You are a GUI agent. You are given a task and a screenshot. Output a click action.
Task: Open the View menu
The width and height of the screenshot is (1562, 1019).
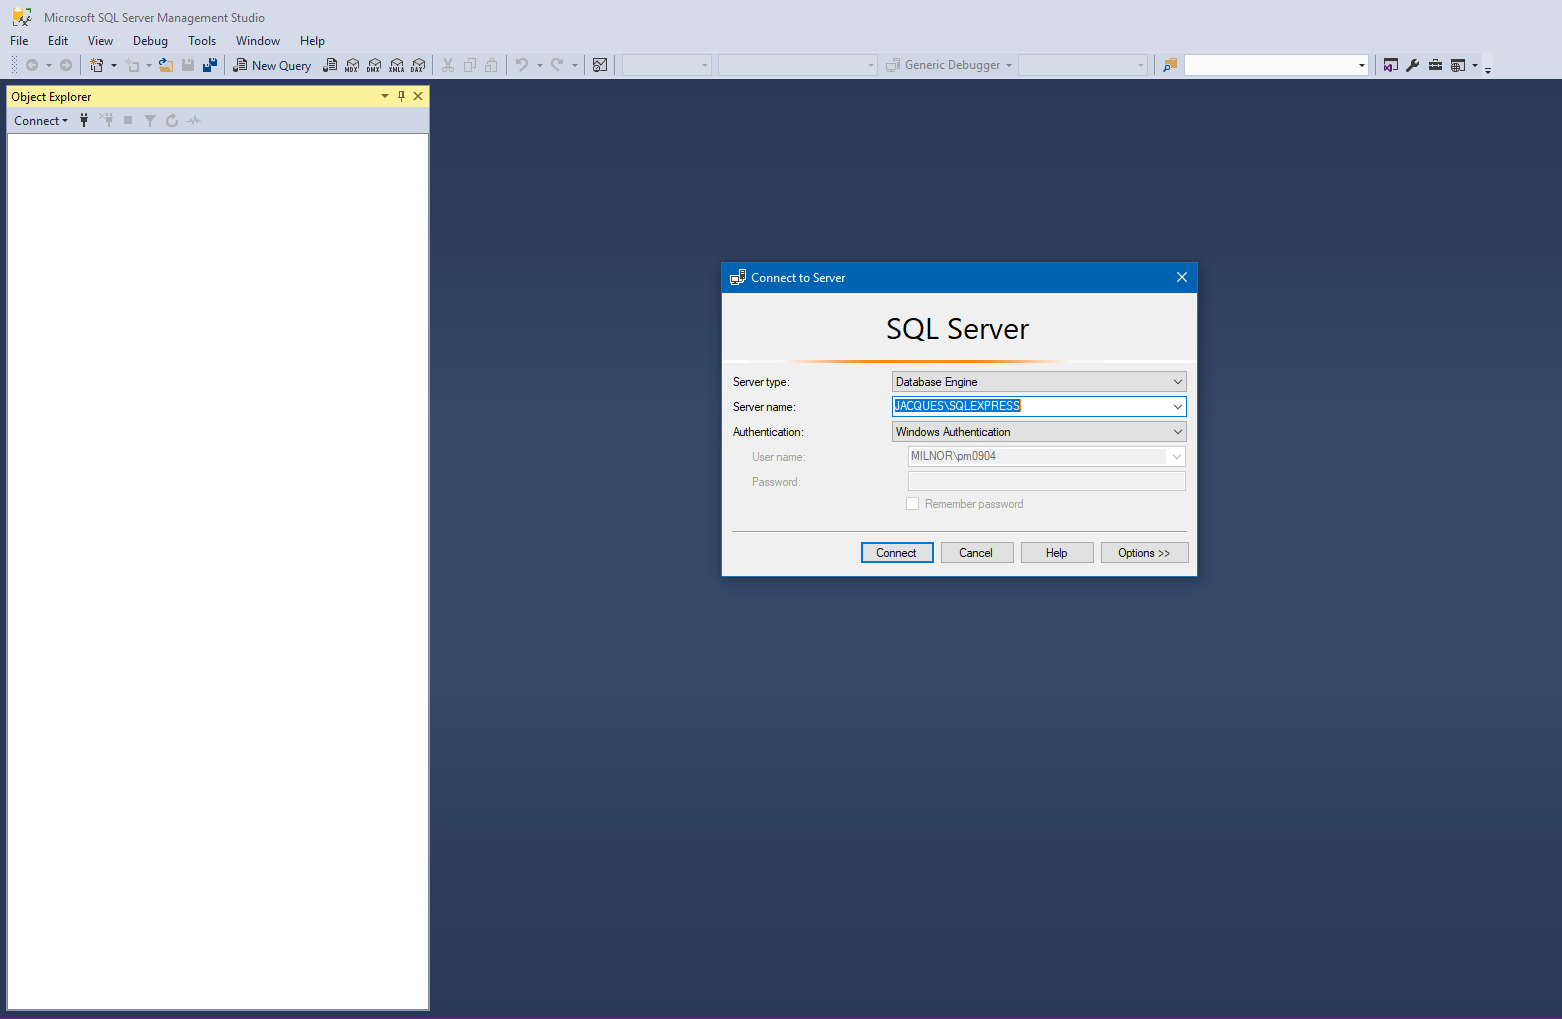coord(100,41)
